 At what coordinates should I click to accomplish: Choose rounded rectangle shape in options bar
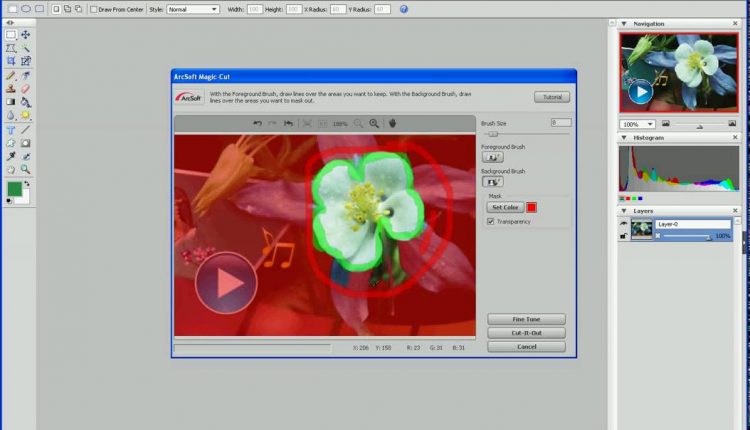(39, 9)
